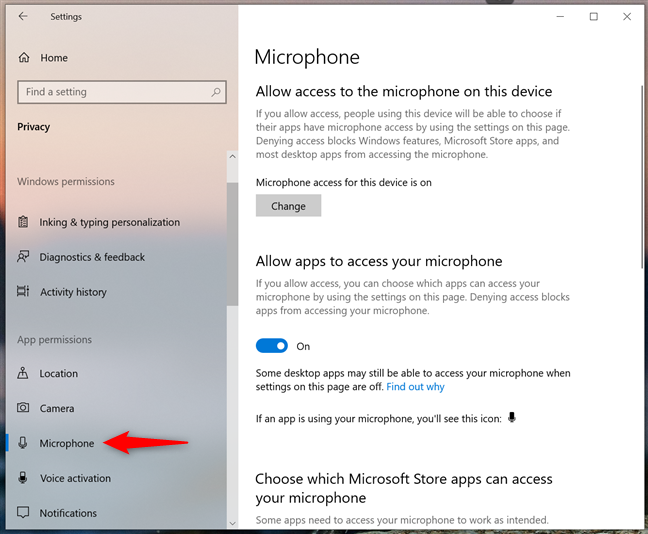This screenshot has height=534, width=648.
Task: Select Microphone in the sidebar
Action: tap(67, 443)
